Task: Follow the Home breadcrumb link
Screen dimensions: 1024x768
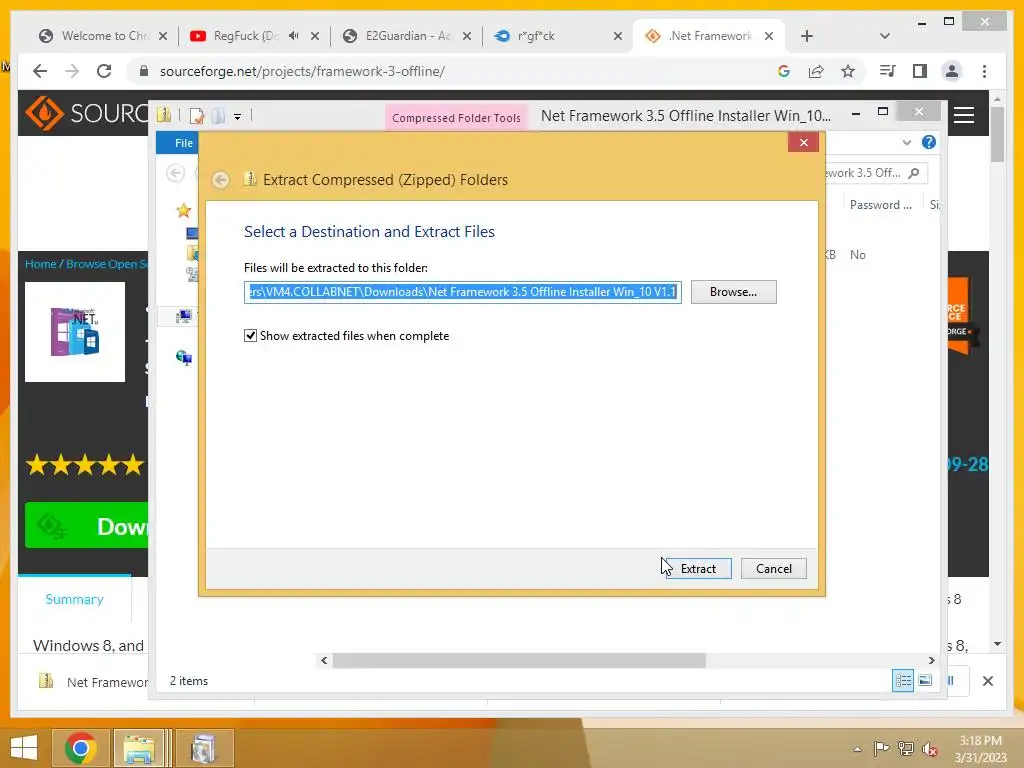Action: click(x=40, y=264)
